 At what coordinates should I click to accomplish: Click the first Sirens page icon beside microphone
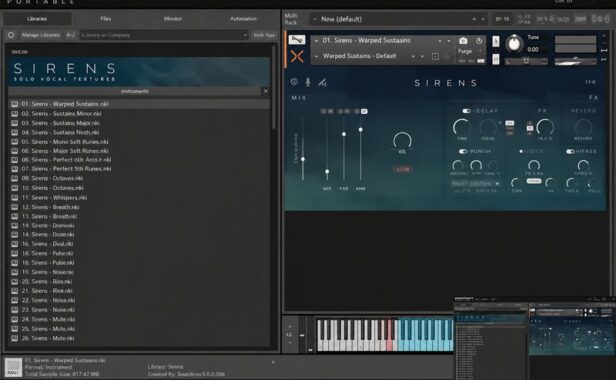(294, 82)
